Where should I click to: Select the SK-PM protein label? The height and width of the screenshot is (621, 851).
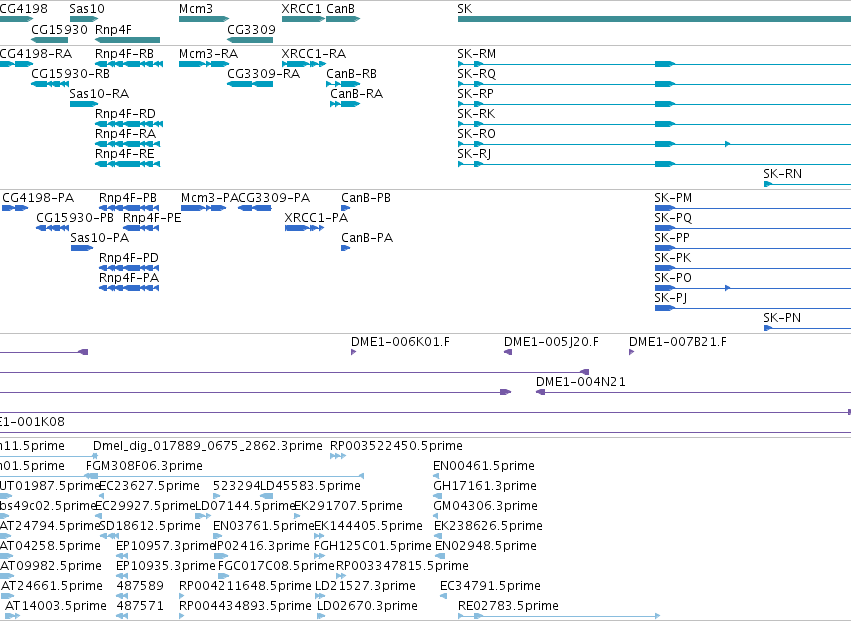click(x=673, y=198)
